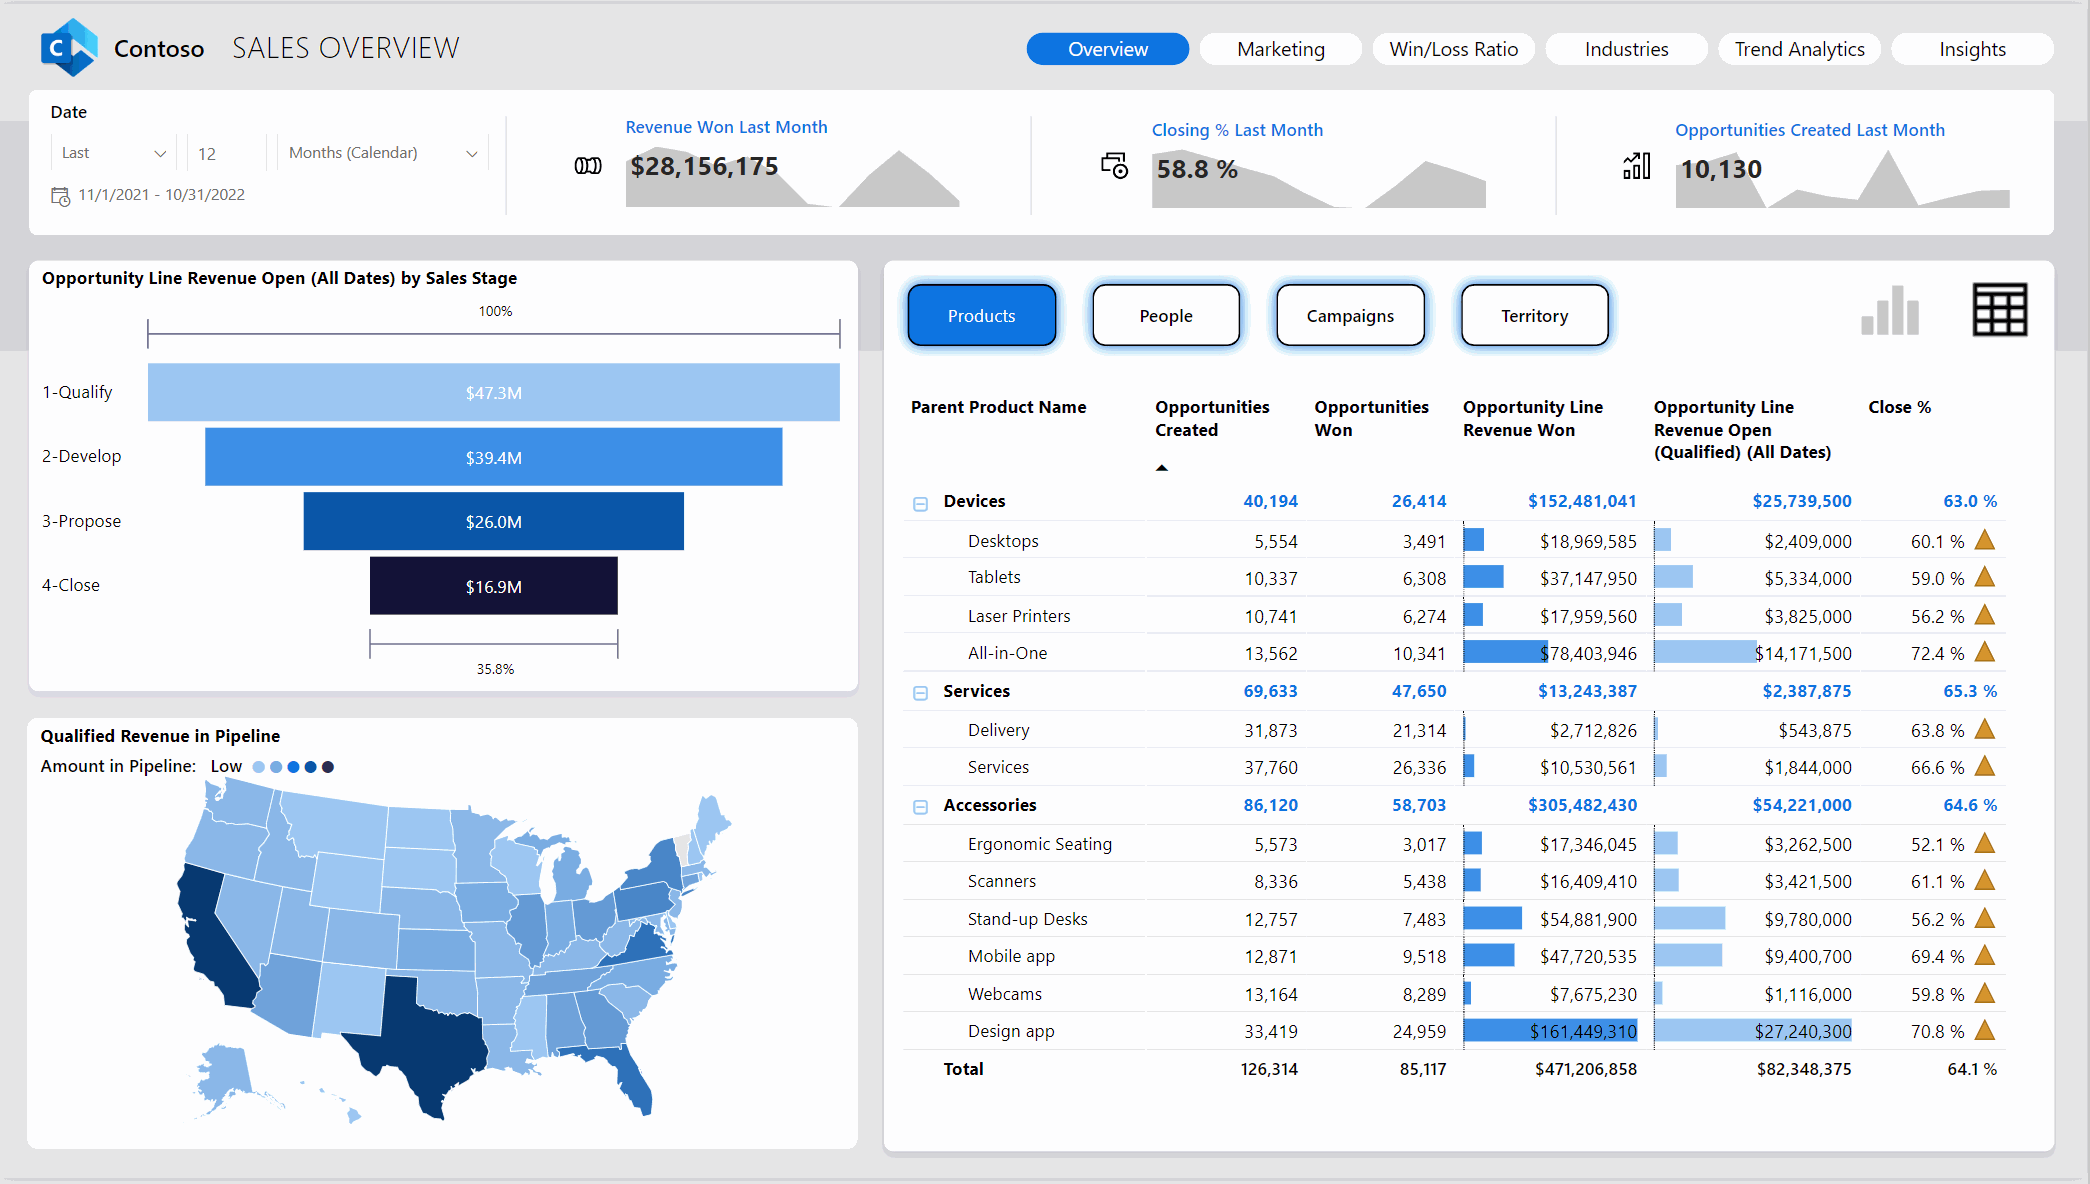Viewport: 2090px width, 1184px height.
Task: Click the Win/Loss Ratio link
Action: (1453, 48)
